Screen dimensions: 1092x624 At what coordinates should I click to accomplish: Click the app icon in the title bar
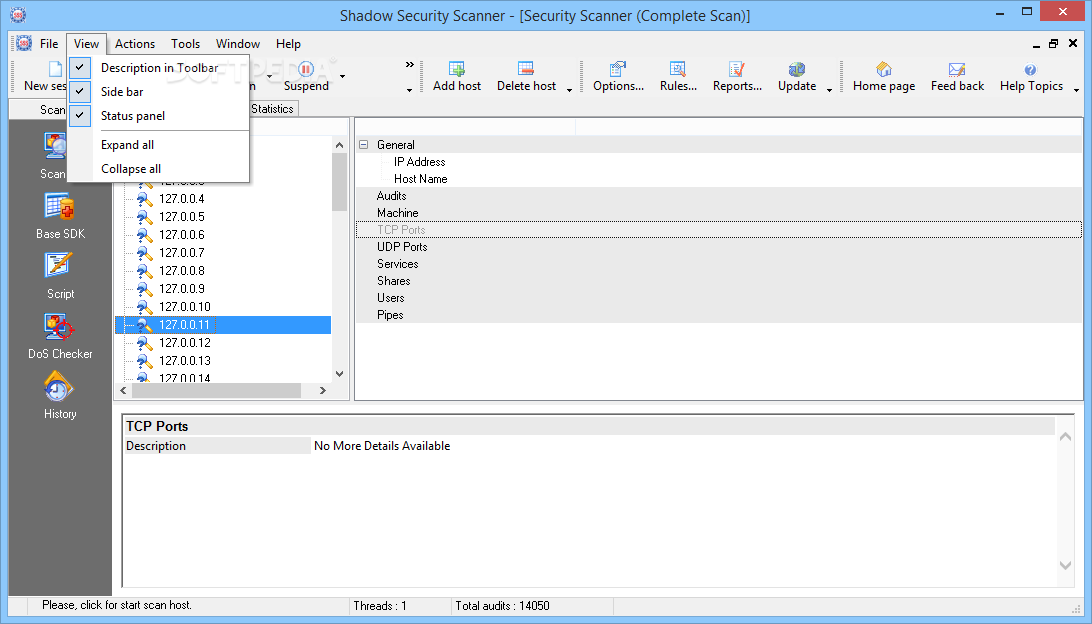(19, 15)
